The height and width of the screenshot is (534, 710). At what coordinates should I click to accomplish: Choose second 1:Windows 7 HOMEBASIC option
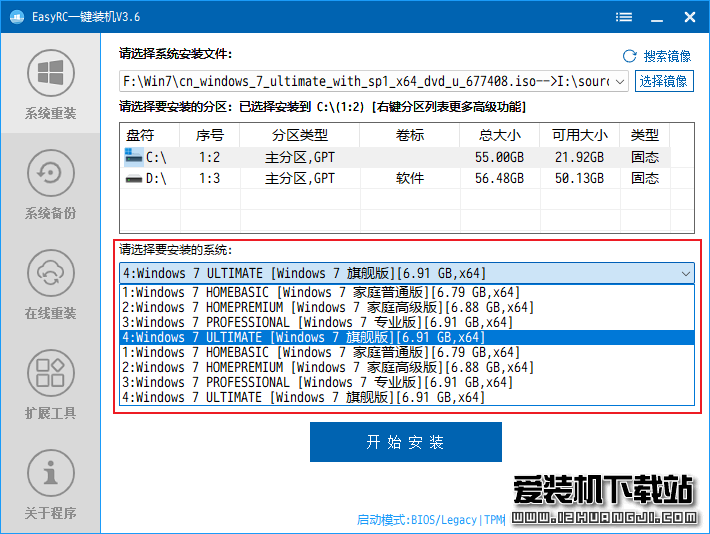(x=407, y=352)
